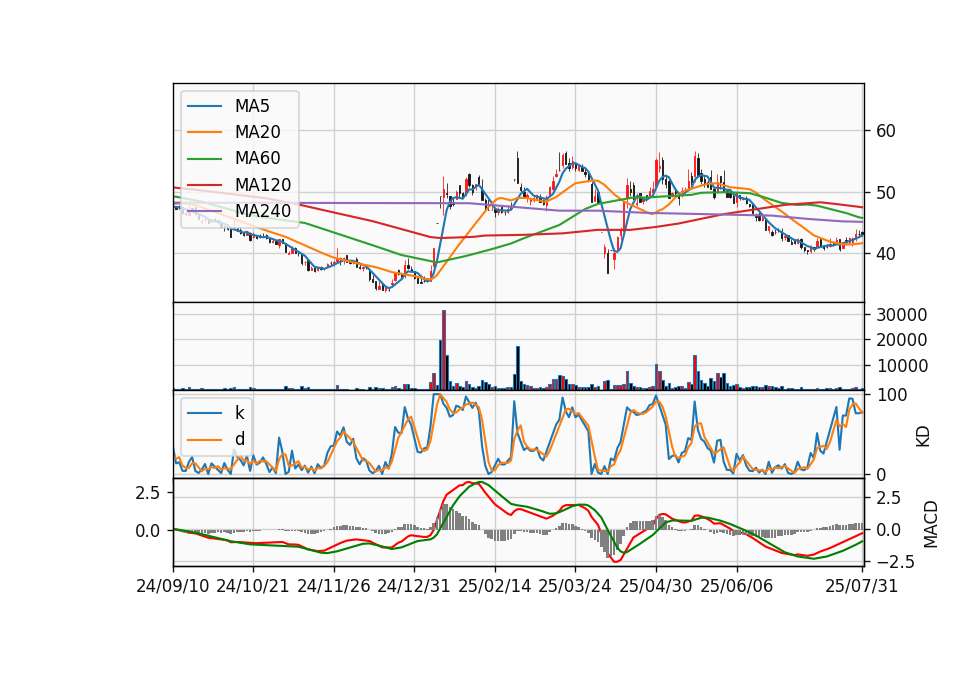The image size is (960, 690).
Task: Click the MA120 legend label
Action: coord(263,185)
